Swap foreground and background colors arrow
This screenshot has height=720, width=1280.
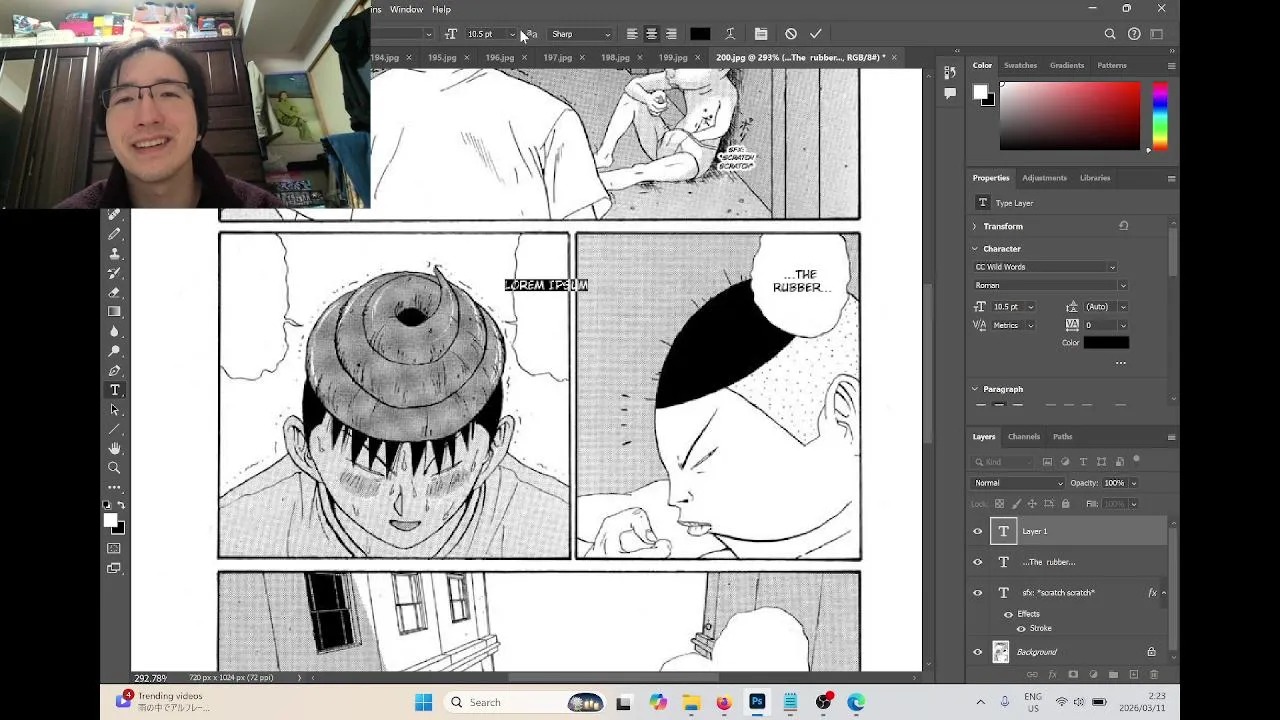tap(121, 505)
